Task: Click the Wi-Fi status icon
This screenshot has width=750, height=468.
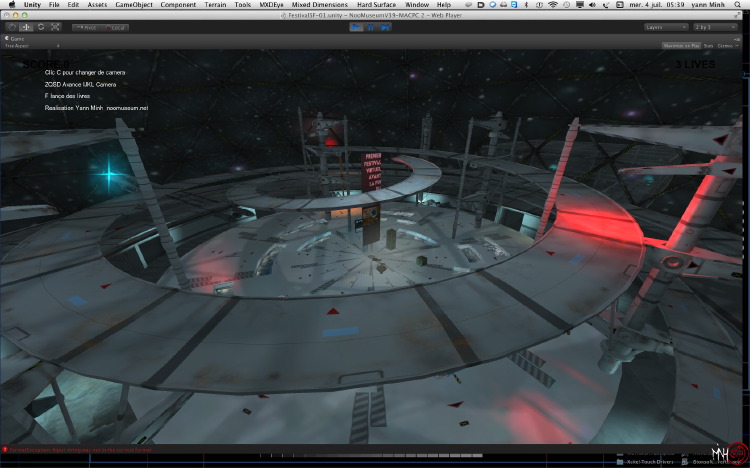Action: click(553, 4)
